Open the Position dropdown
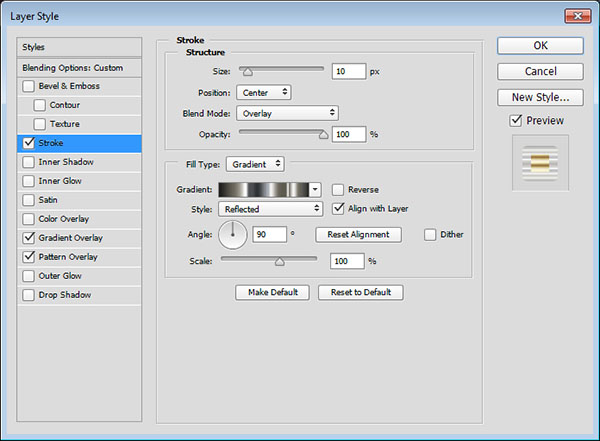 click(263, 92)
